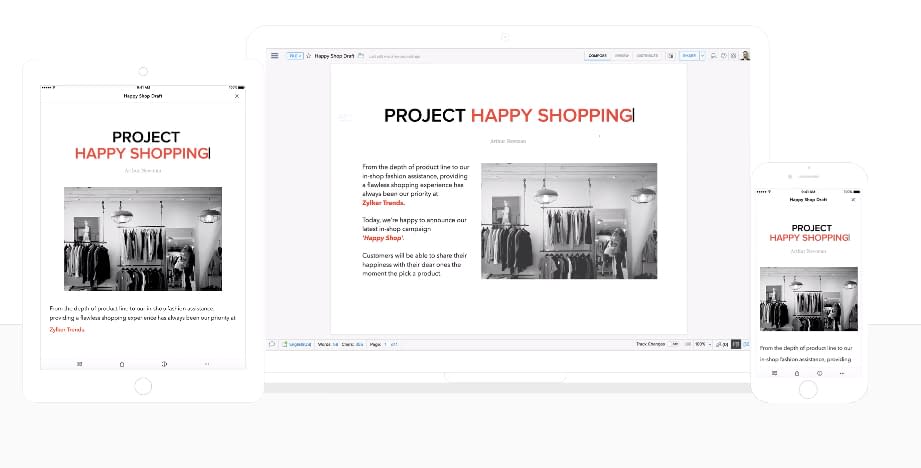
Task: Click the Words count in status bar
Action: tap(328, 345)
